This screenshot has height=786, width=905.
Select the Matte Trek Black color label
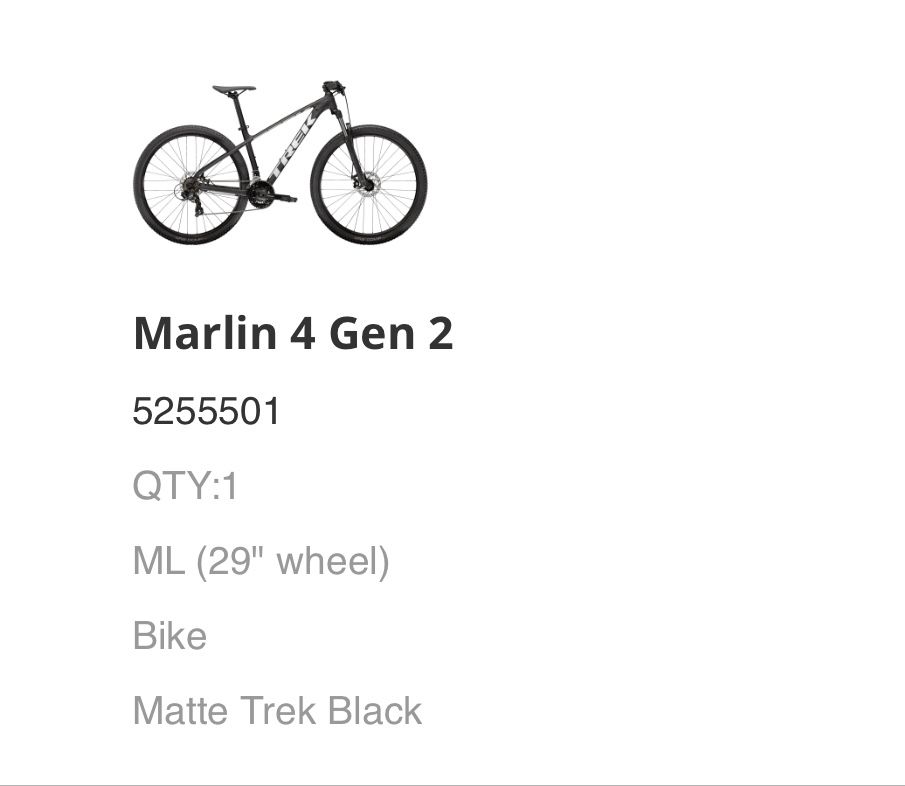277,711
